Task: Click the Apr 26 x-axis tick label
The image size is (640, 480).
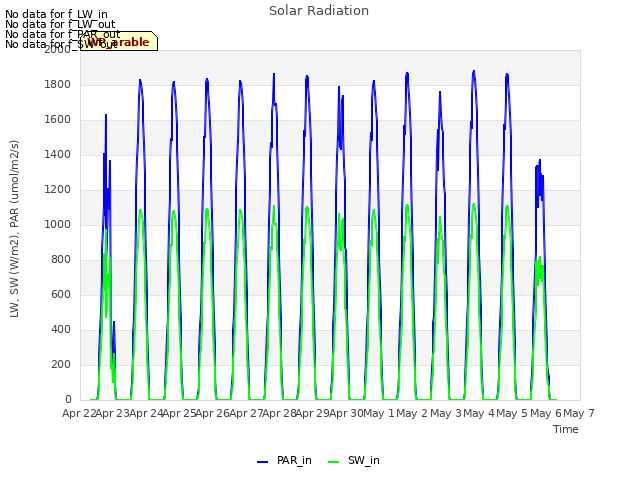Action: [212, 413]
